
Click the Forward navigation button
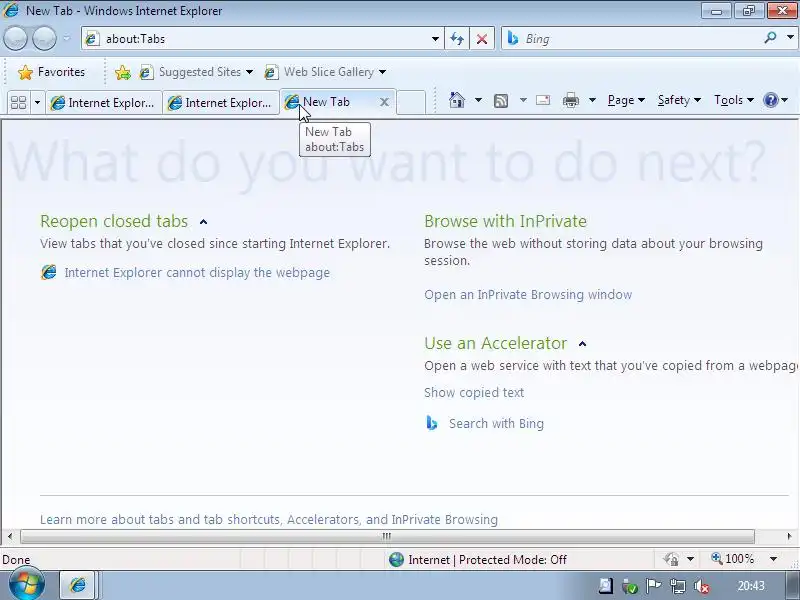(44, 38)
